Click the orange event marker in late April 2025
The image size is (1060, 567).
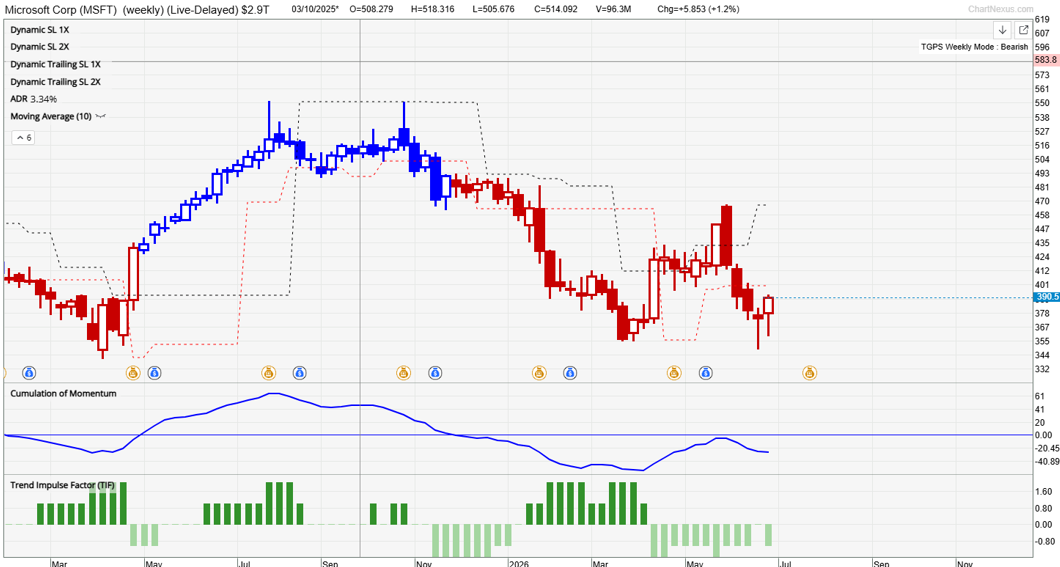133,372
